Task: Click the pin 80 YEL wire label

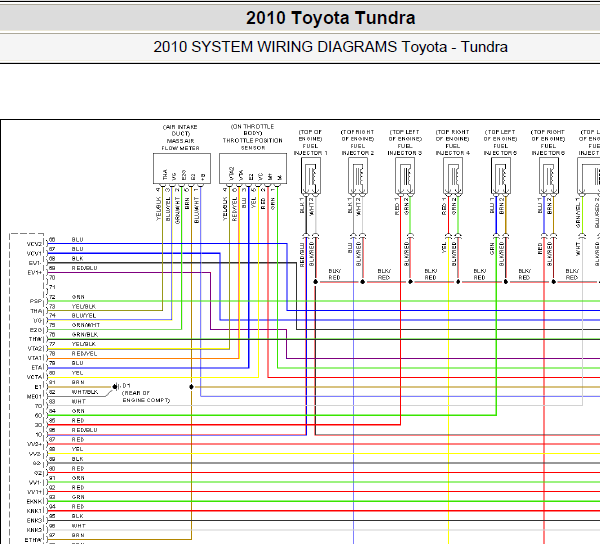Action: (x=77, y=373)
